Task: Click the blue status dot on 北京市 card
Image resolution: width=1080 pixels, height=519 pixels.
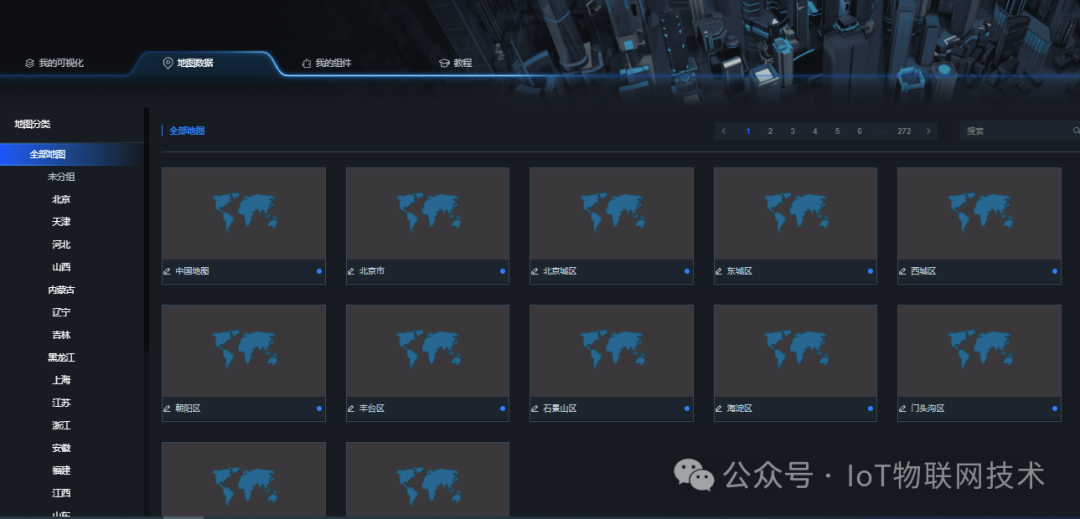Action: (x=503, y=271)
